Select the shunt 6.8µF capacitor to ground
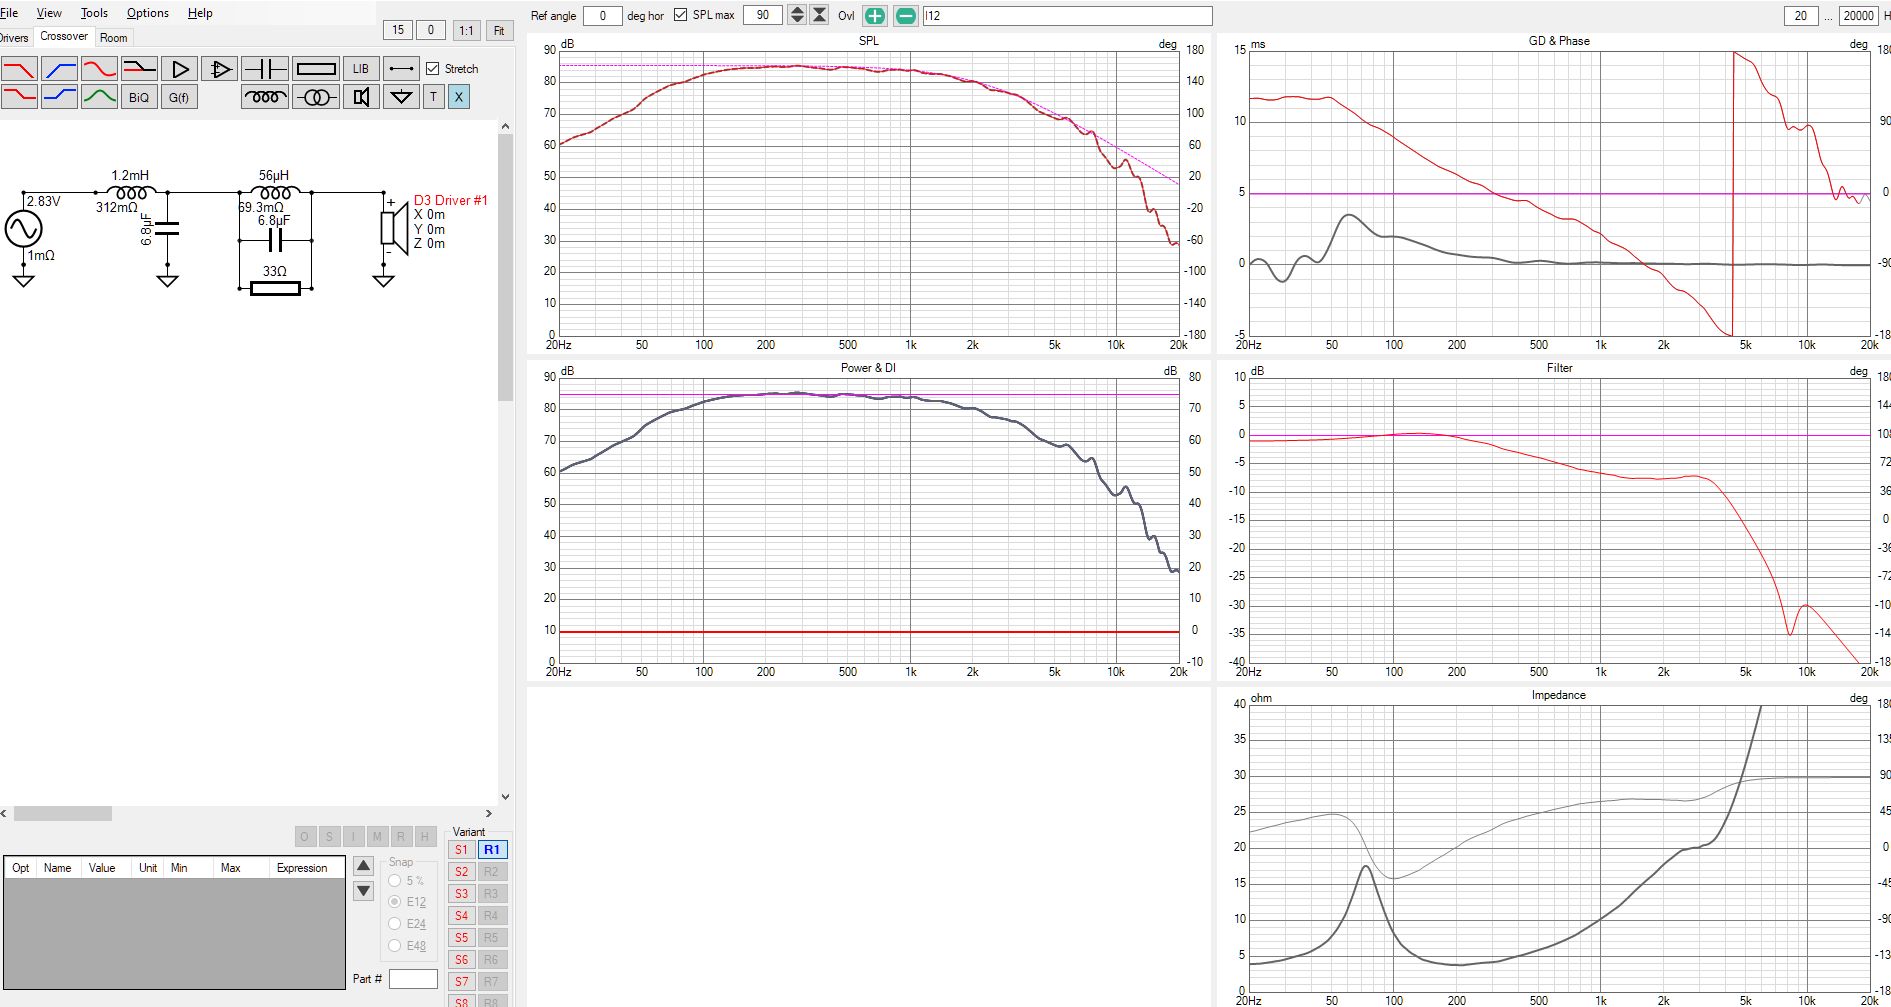1891x1007 pixels. 167,229
